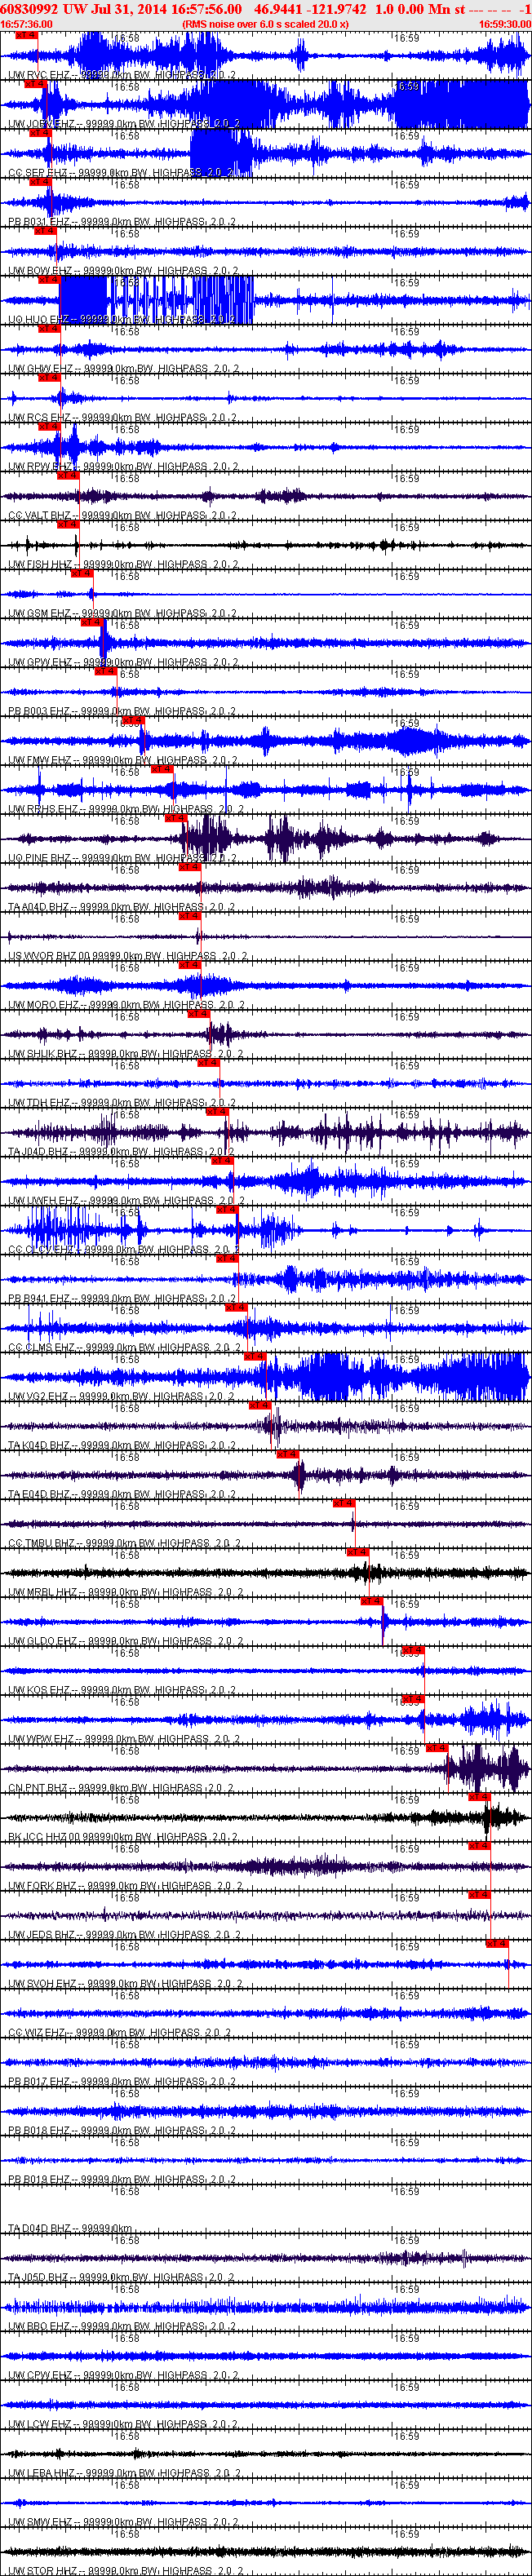Click the start time 16:57:36.00 label
The width and height of the screenshot is (532, 2576).
(x=27, y=24)
